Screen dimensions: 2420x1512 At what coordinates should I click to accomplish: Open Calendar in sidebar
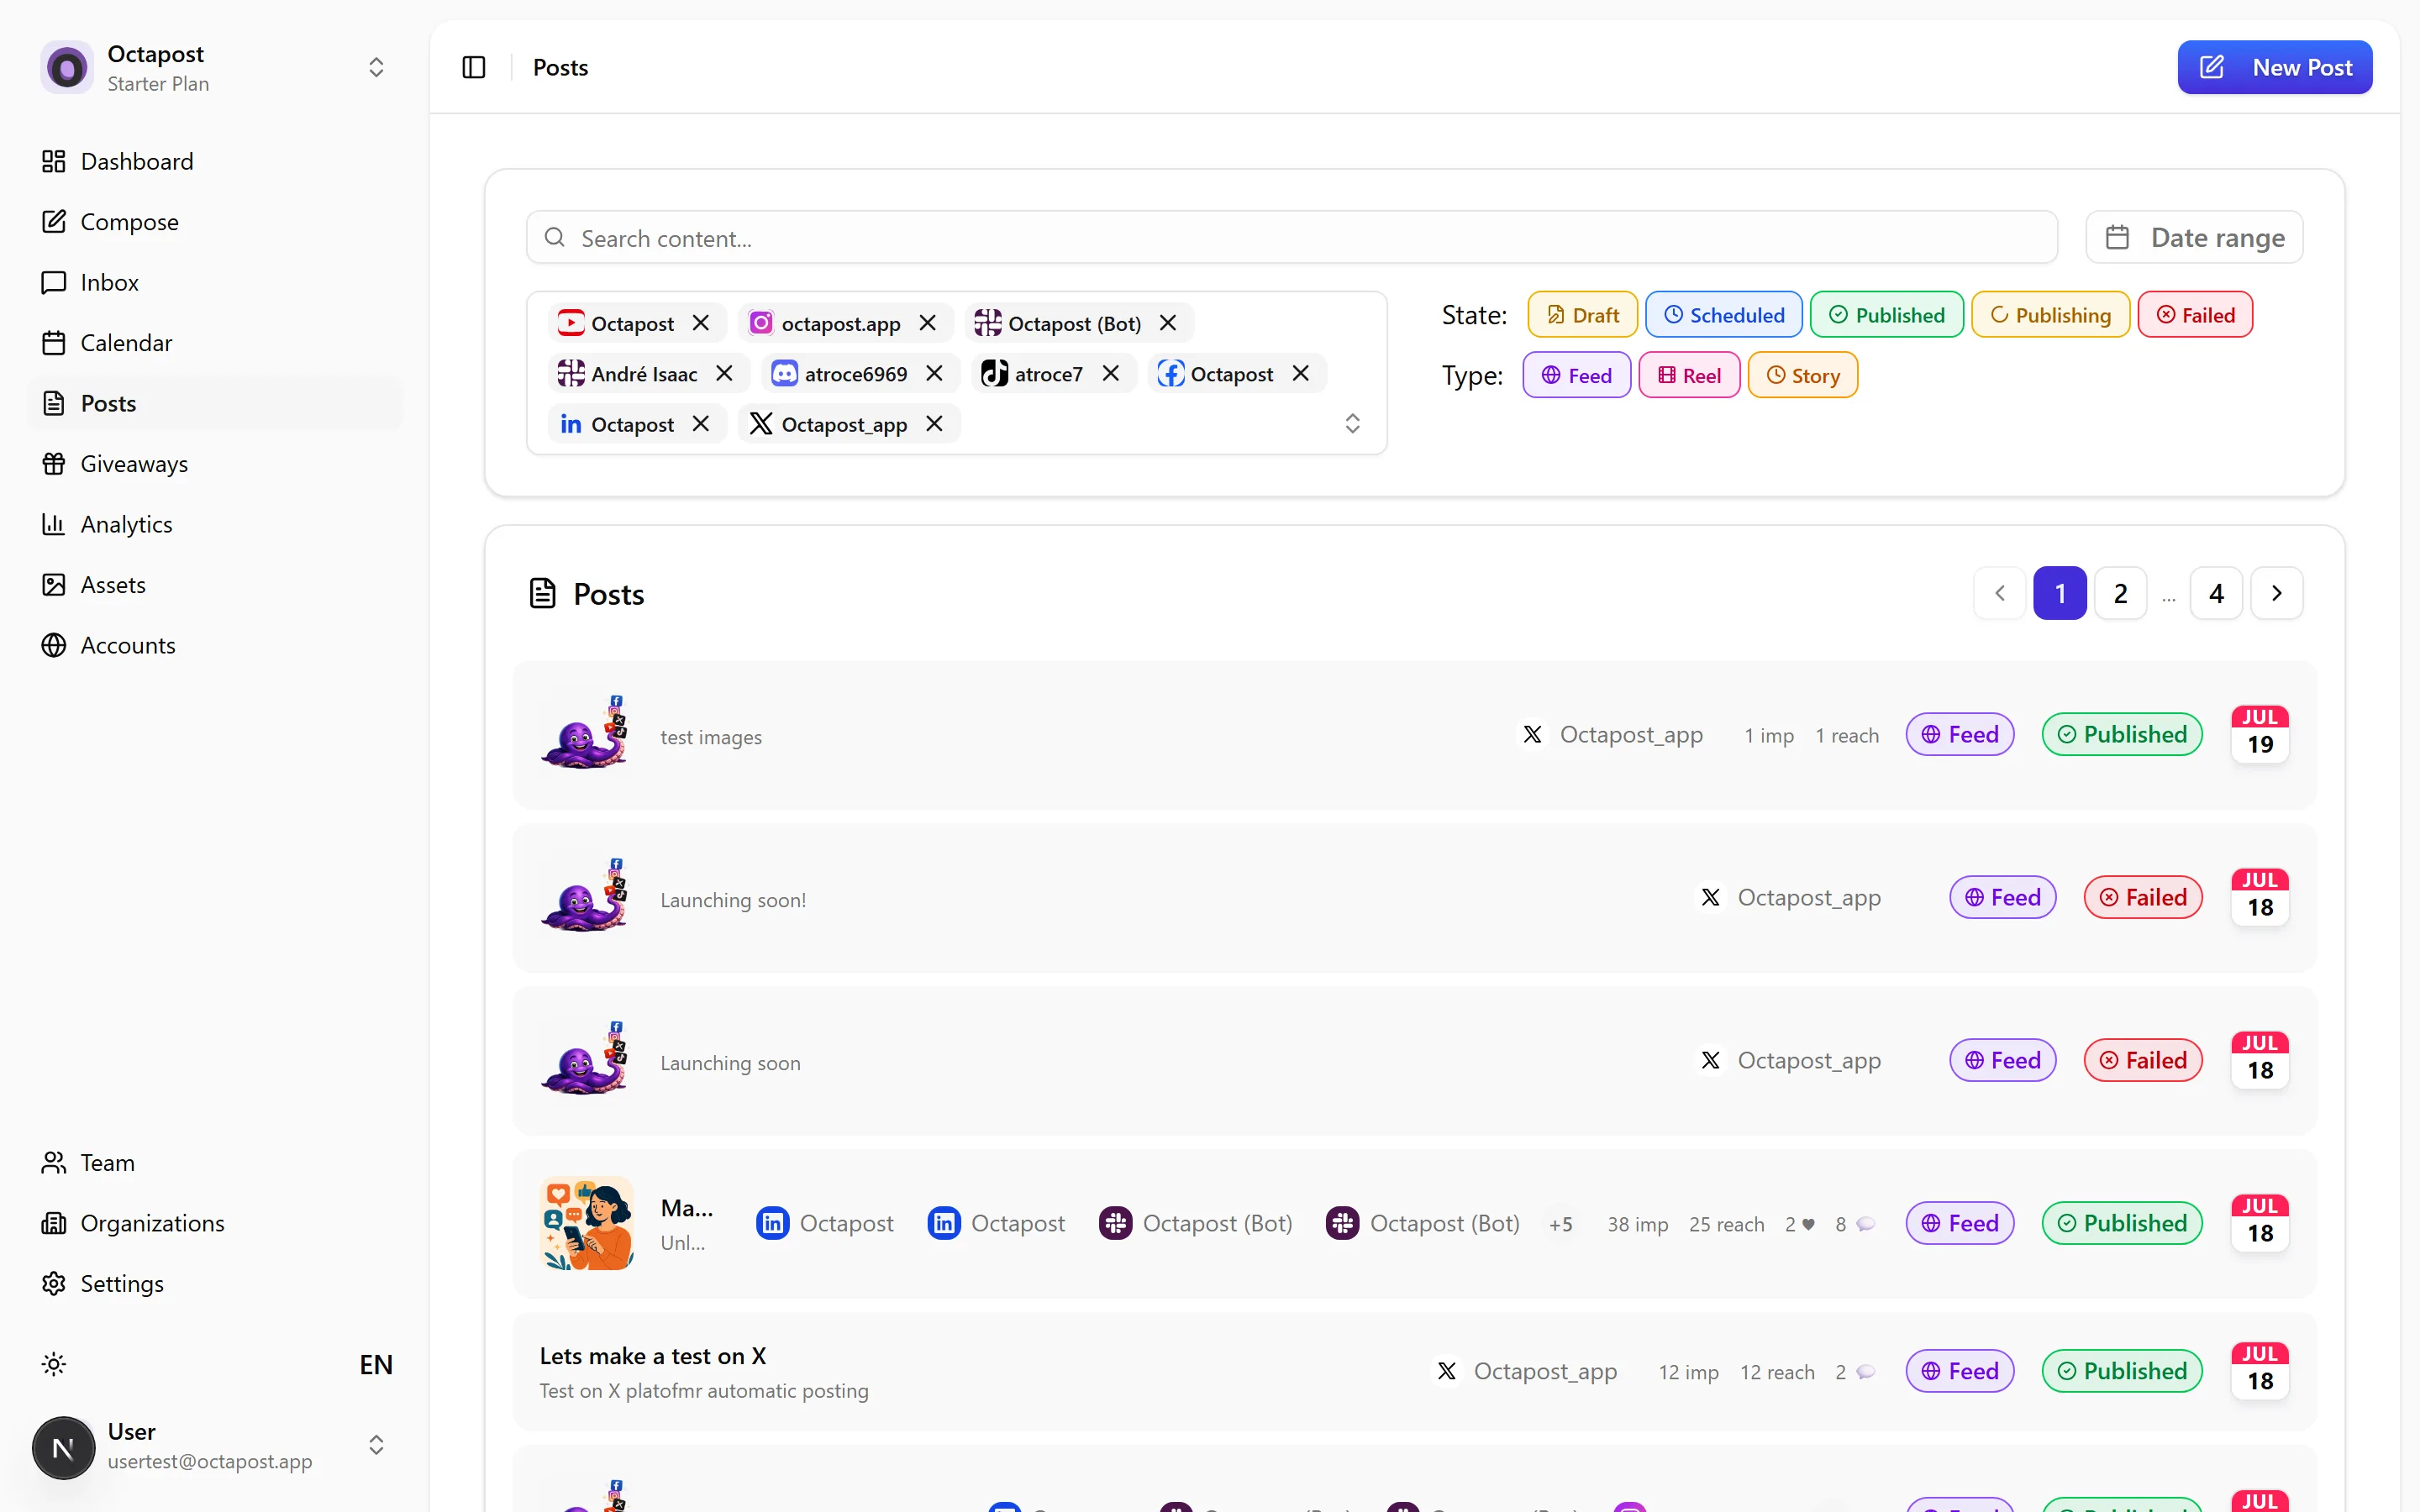point(215,343)
